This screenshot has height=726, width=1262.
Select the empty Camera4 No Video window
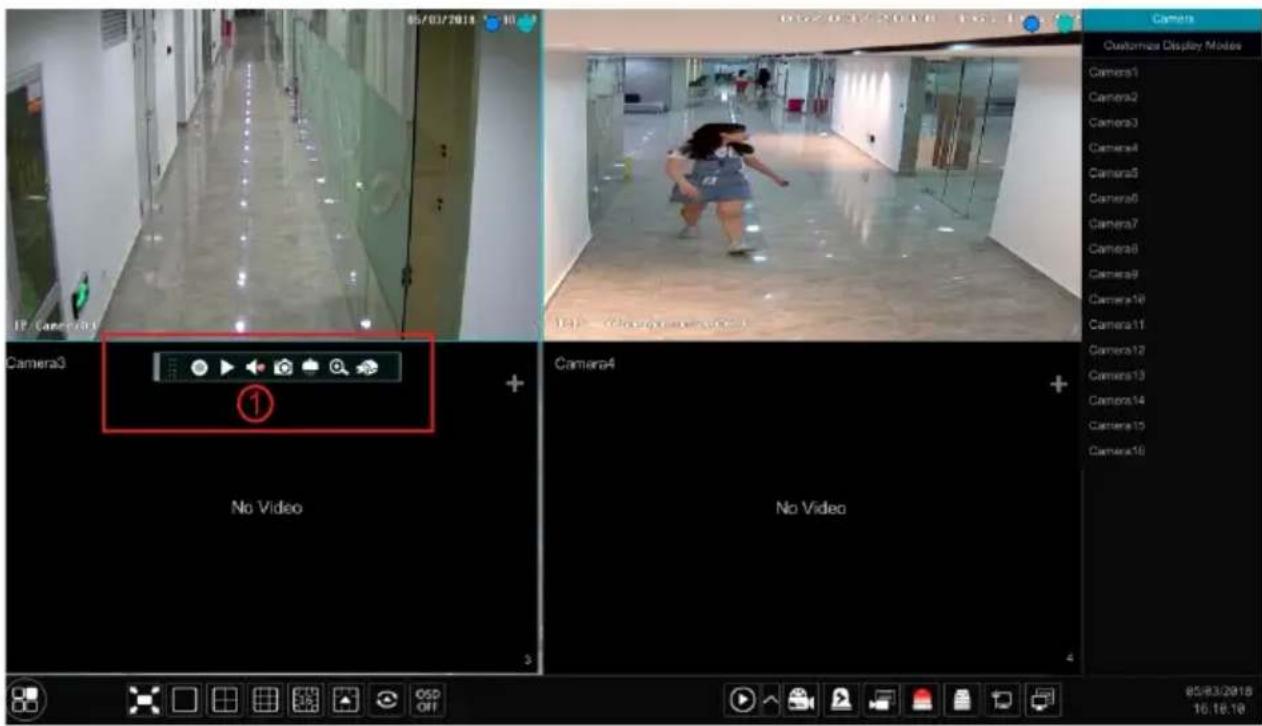pyautogui.click(x=812, y=508)
